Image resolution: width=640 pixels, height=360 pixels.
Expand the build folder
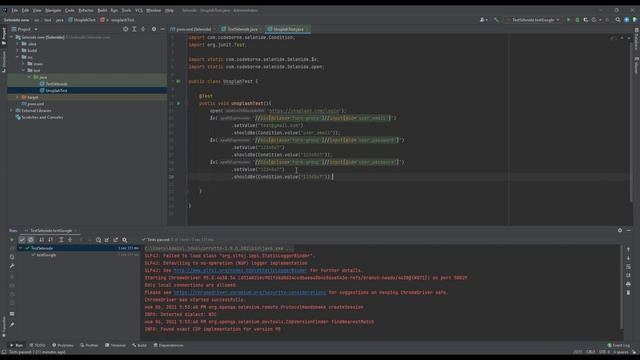(x=17, y=50)
